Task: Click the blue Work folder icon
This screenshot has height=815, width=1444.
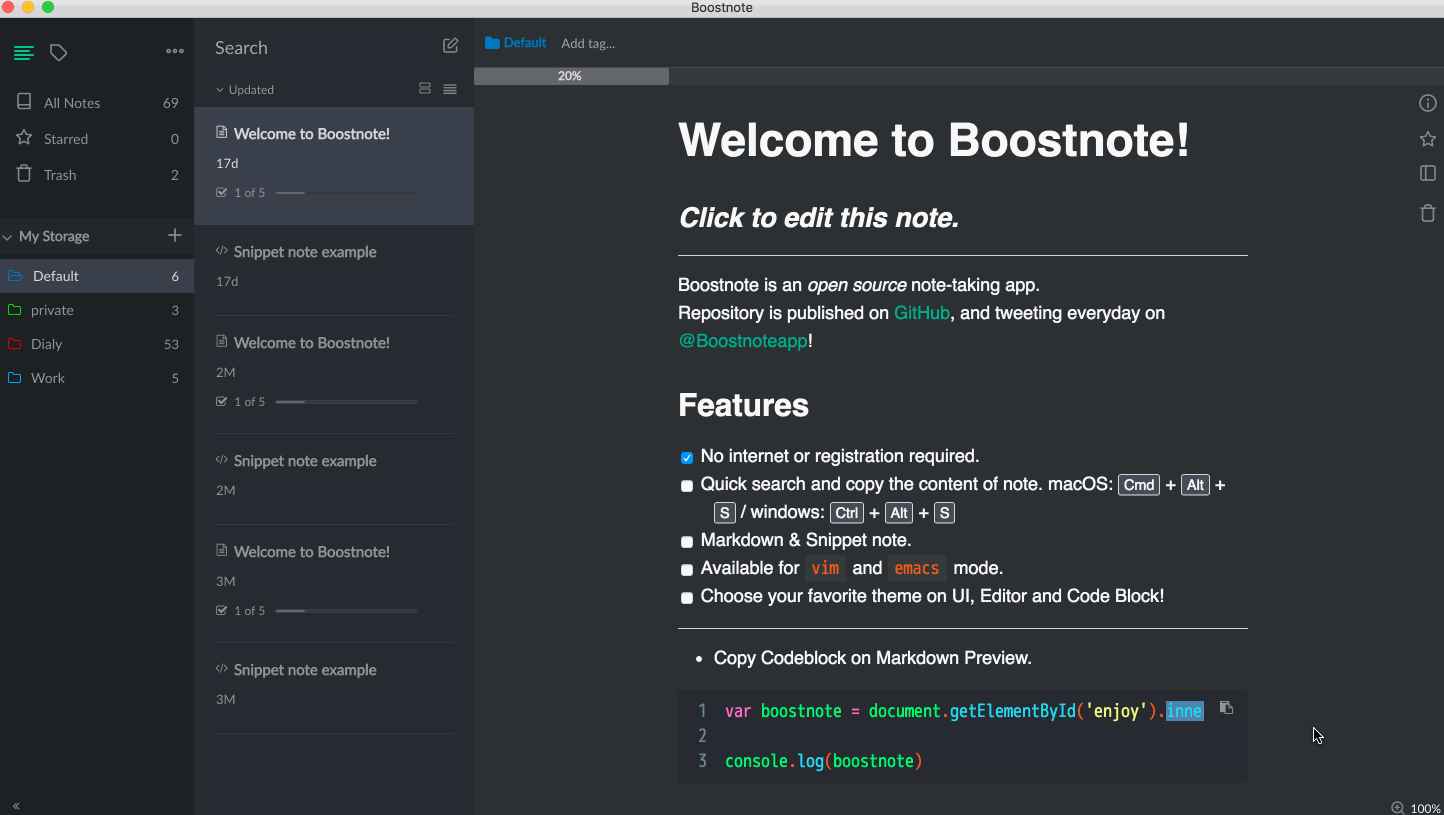Action: tap(14, 378)
